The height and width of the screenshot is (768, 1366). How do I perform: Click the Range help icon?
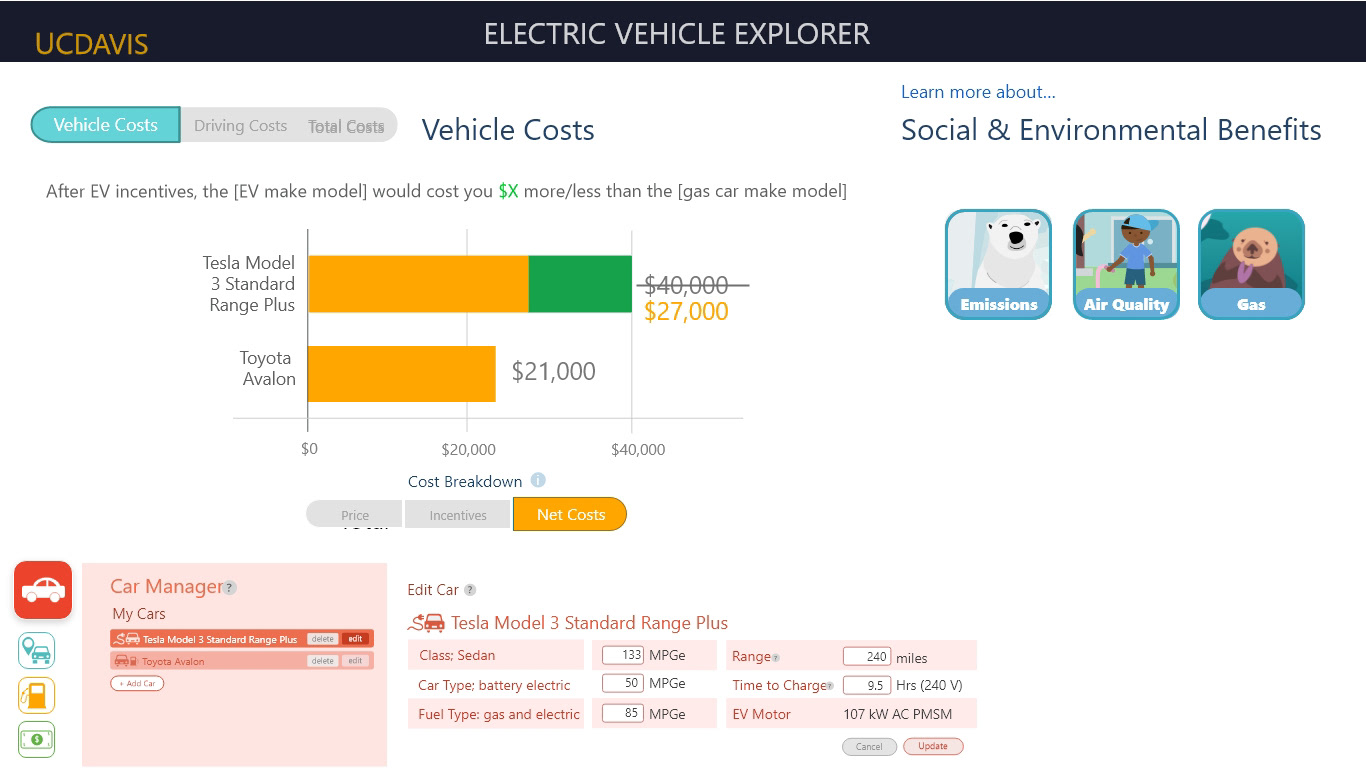pos(776,658)
